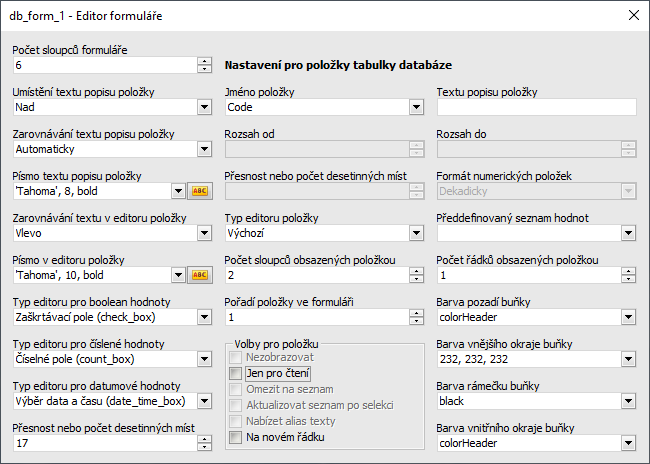Screen dimensions: 650x464
Task: Decrease 'Přesnost nebo počet desetinných míst' value 17
Action: (205, 447)
